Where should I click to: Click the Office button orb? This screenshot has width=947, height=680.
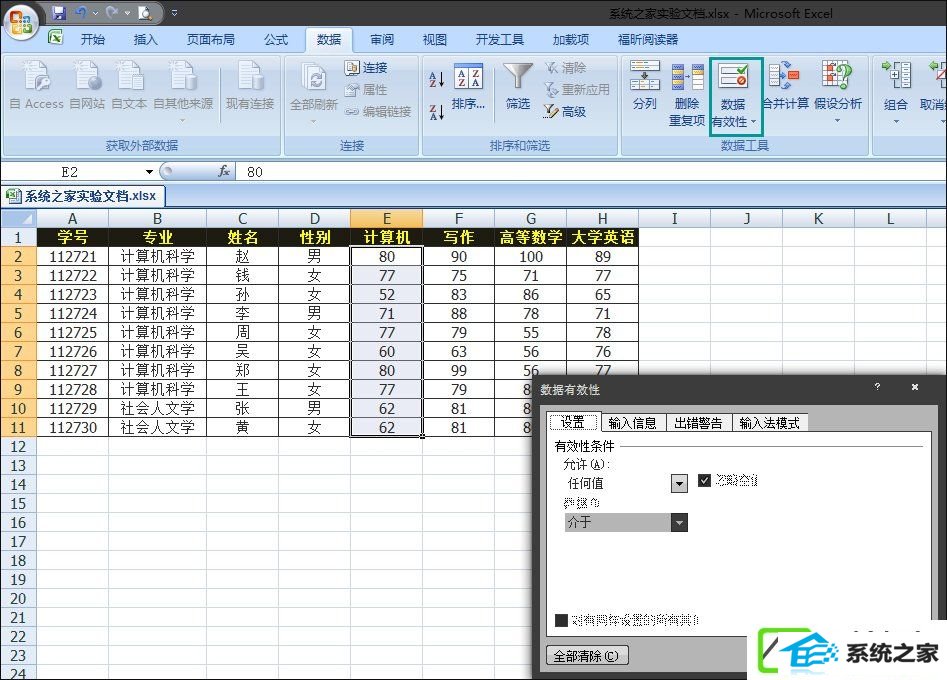[21, 21]
